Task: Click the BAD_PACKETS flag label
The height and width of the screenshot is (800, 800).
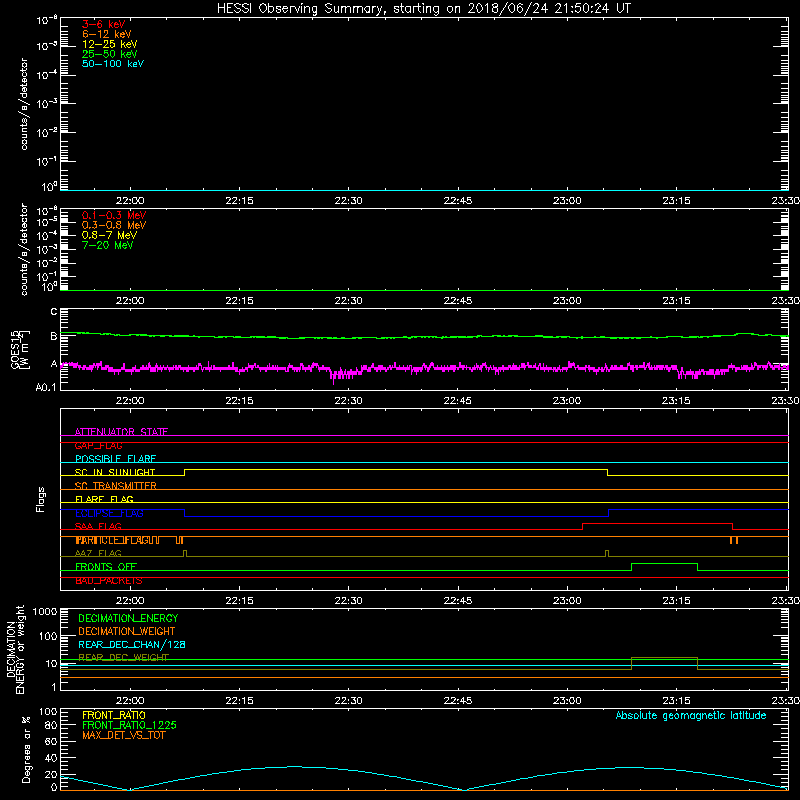Action: pos(109,581)
